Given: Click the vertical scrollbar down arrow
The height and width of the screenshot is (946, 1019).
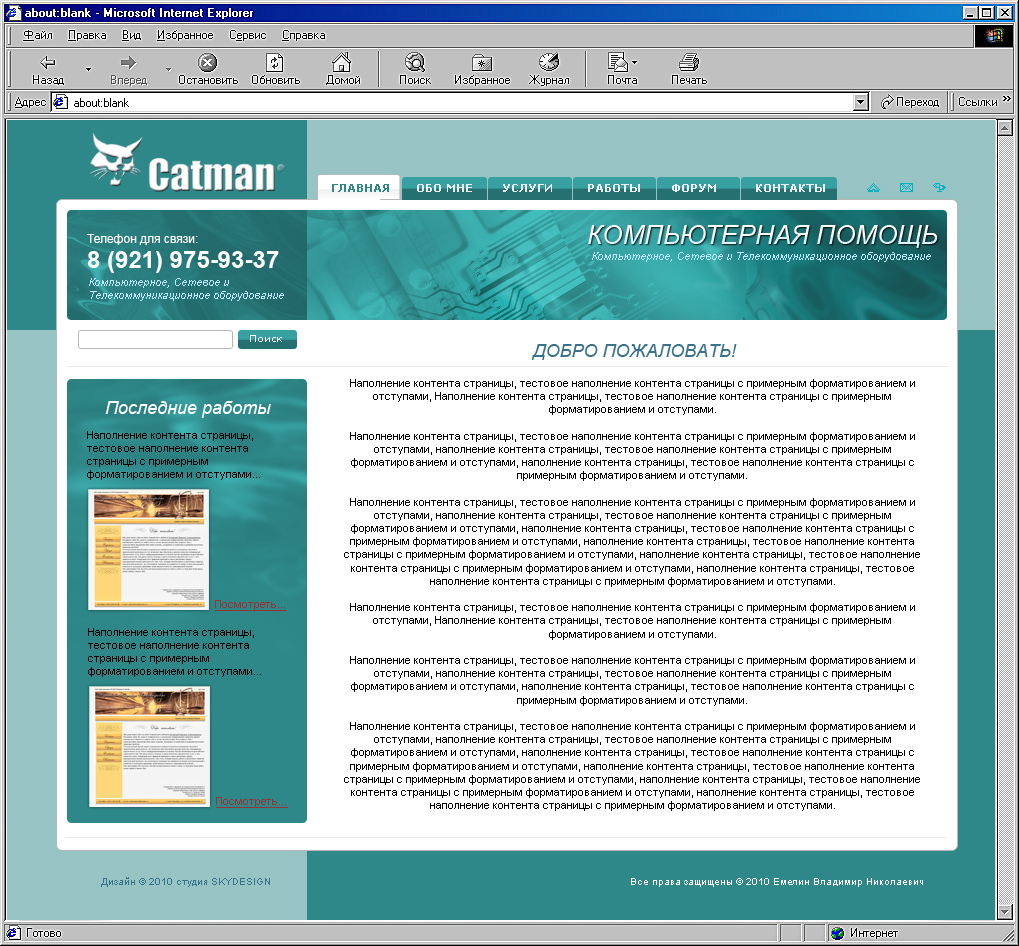Looking at the screenshot, I should (x=1005, y=911).
